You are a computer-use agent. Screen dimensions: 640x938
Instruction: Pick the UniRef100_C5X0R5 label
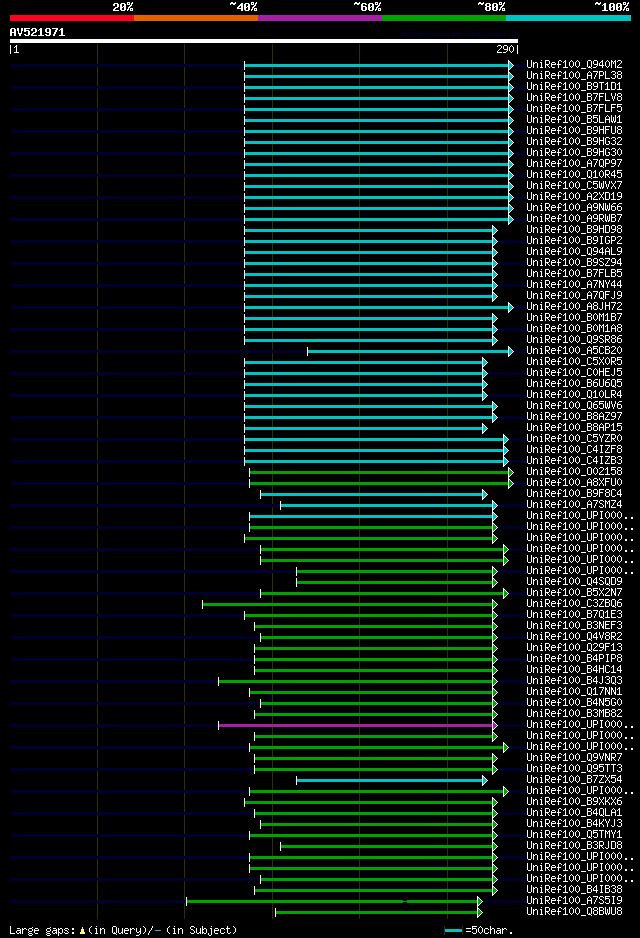tap(574, 361)
